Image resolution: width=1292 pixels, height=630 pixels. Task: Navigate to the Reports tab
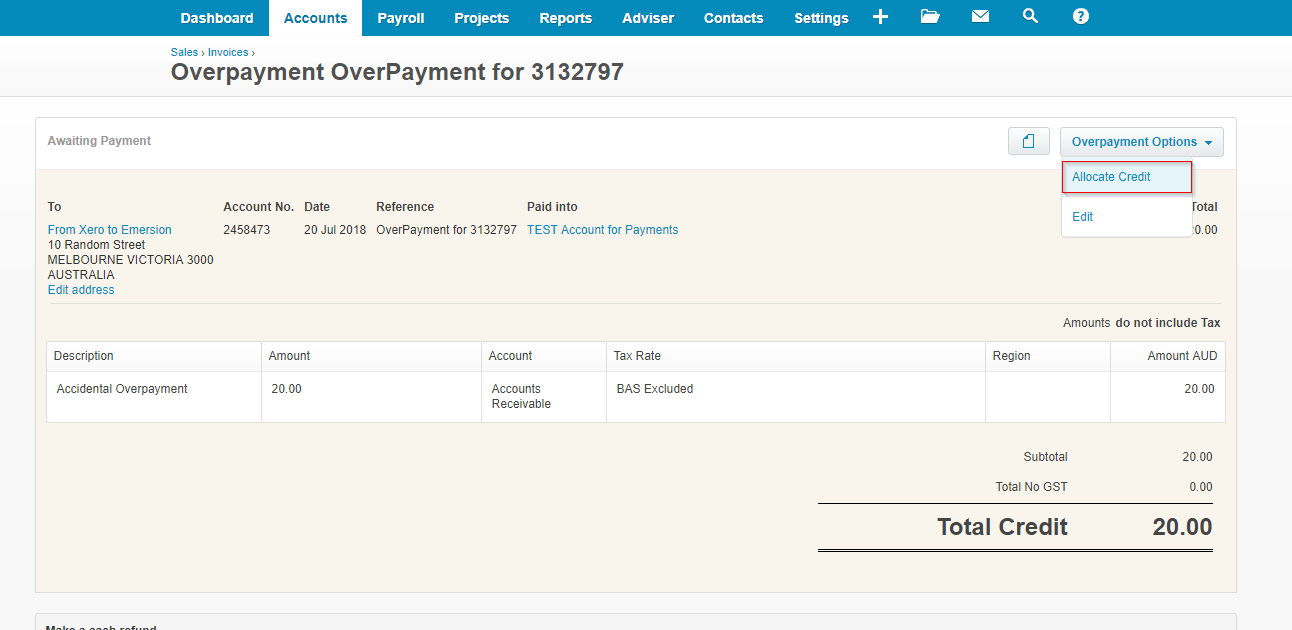click(x=565, y=18)
